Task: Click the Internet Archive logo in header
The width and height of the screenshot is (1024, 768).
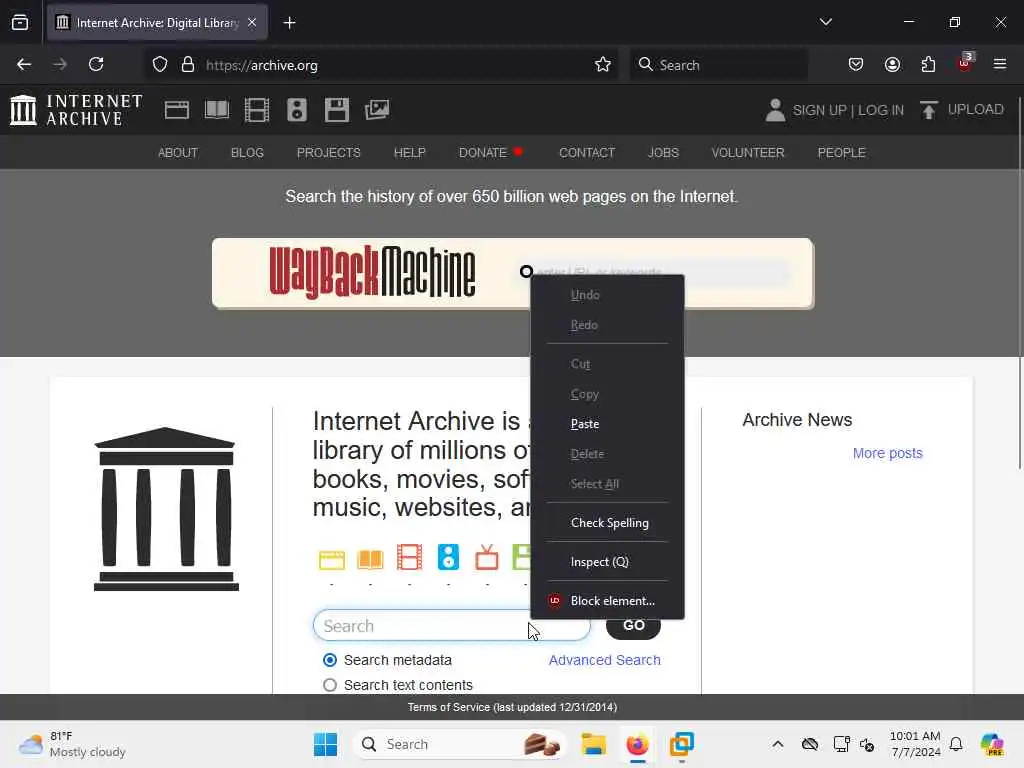Action: point(76,110)
